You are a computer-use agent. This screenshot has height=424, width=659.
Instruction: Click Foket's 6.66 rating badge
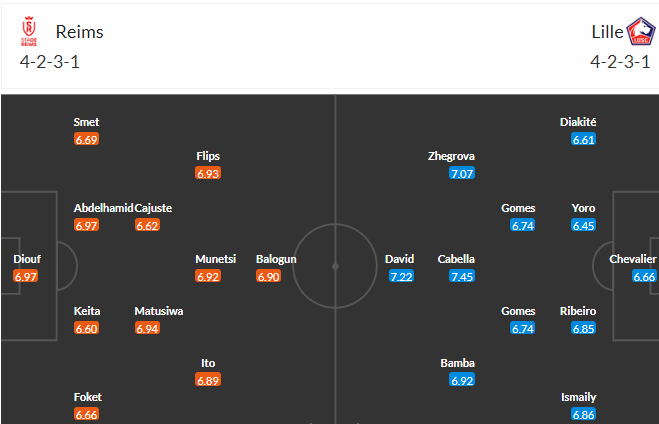pyautogui.click(x=86, y=414)
